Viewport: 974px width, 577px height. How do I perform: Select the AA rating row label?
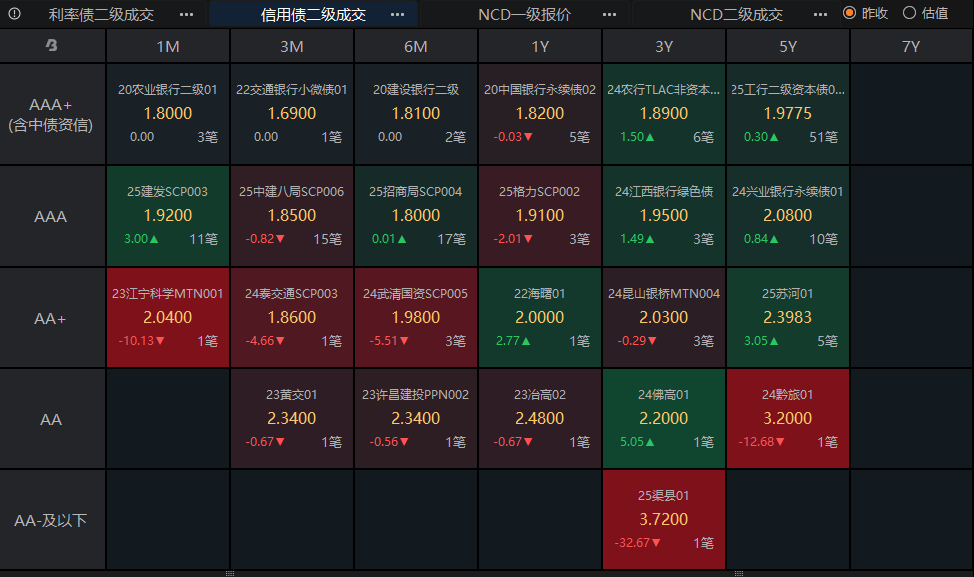pyautogui.click(x=52, y=419)
